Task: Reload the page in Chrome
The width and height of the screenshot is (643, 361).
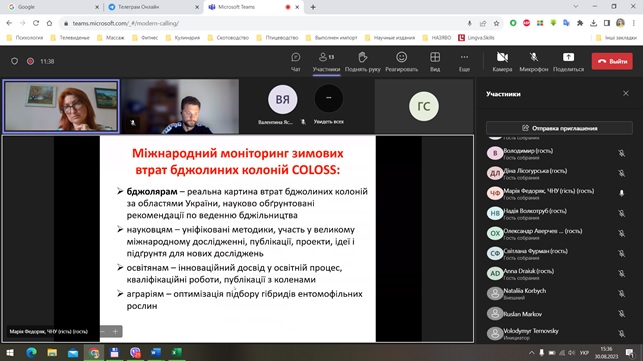Action: [x=36, y=23]
